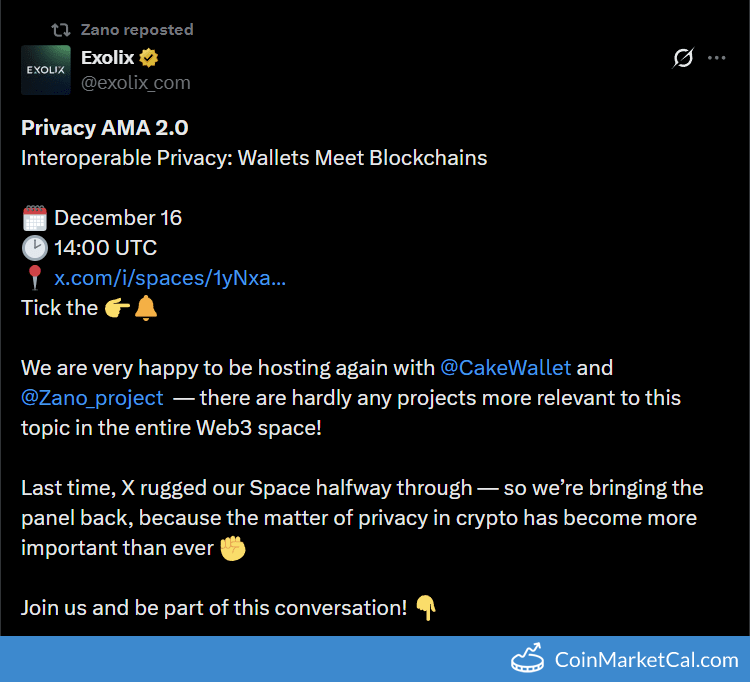Click the CoinMarketCal.com watermark text

point(646,660)
